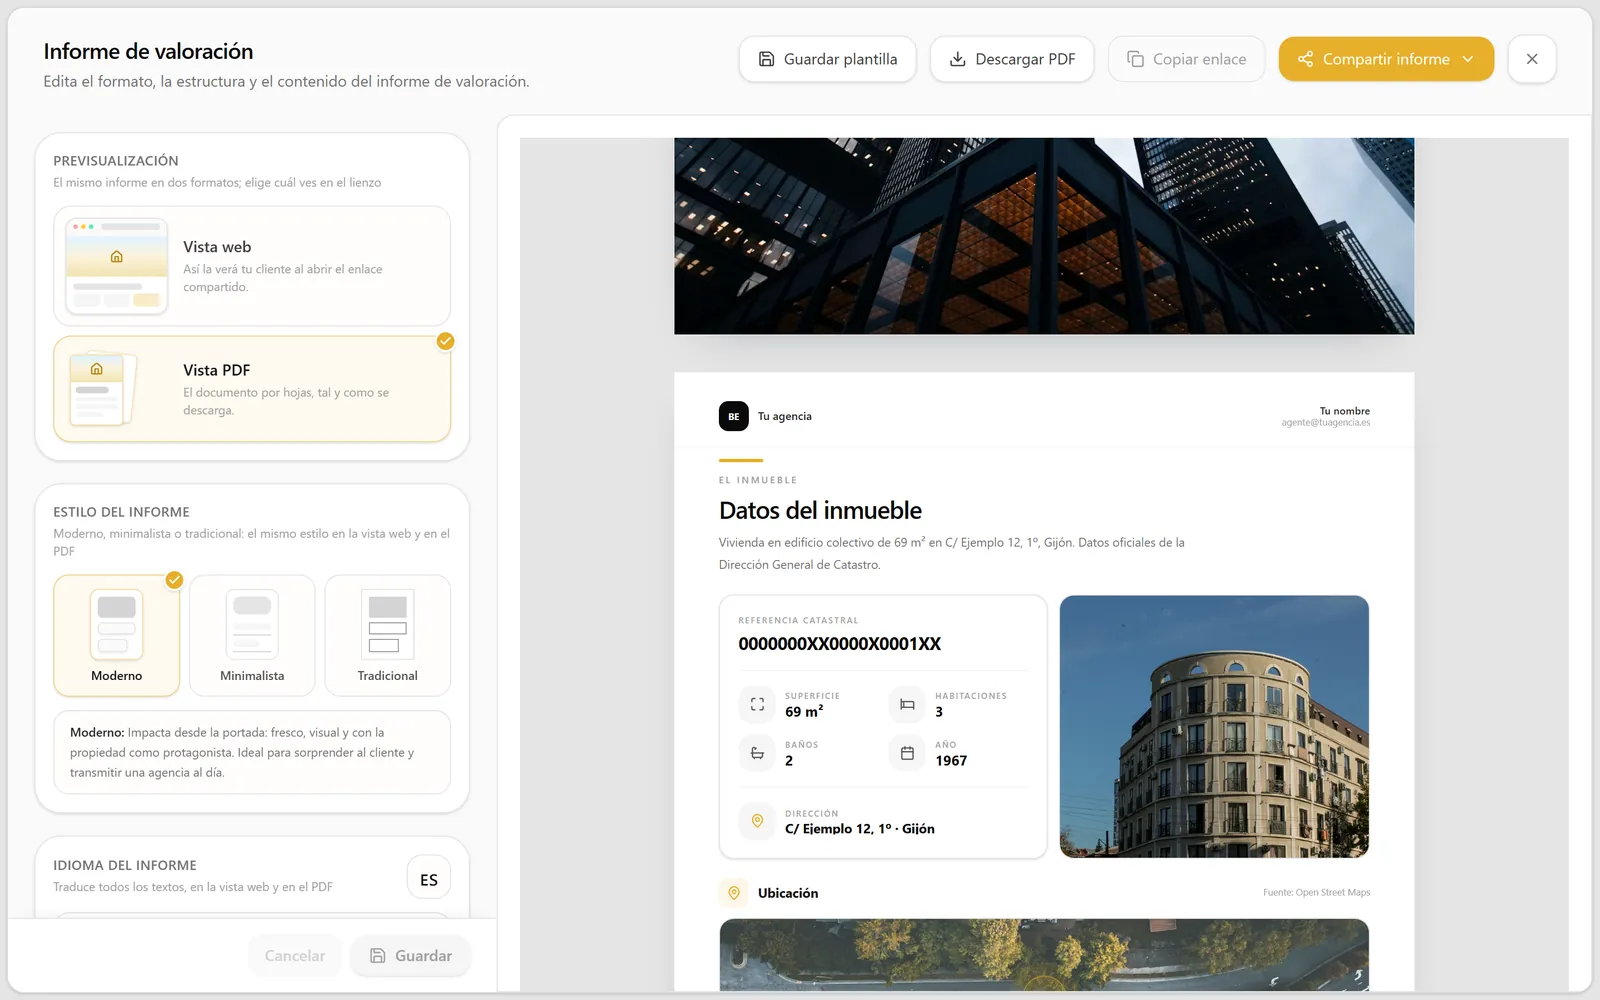Click the agente@tuagencia.es email text
The height and width of the screenshot is (1000, 1600).
tap(1326, 423)
